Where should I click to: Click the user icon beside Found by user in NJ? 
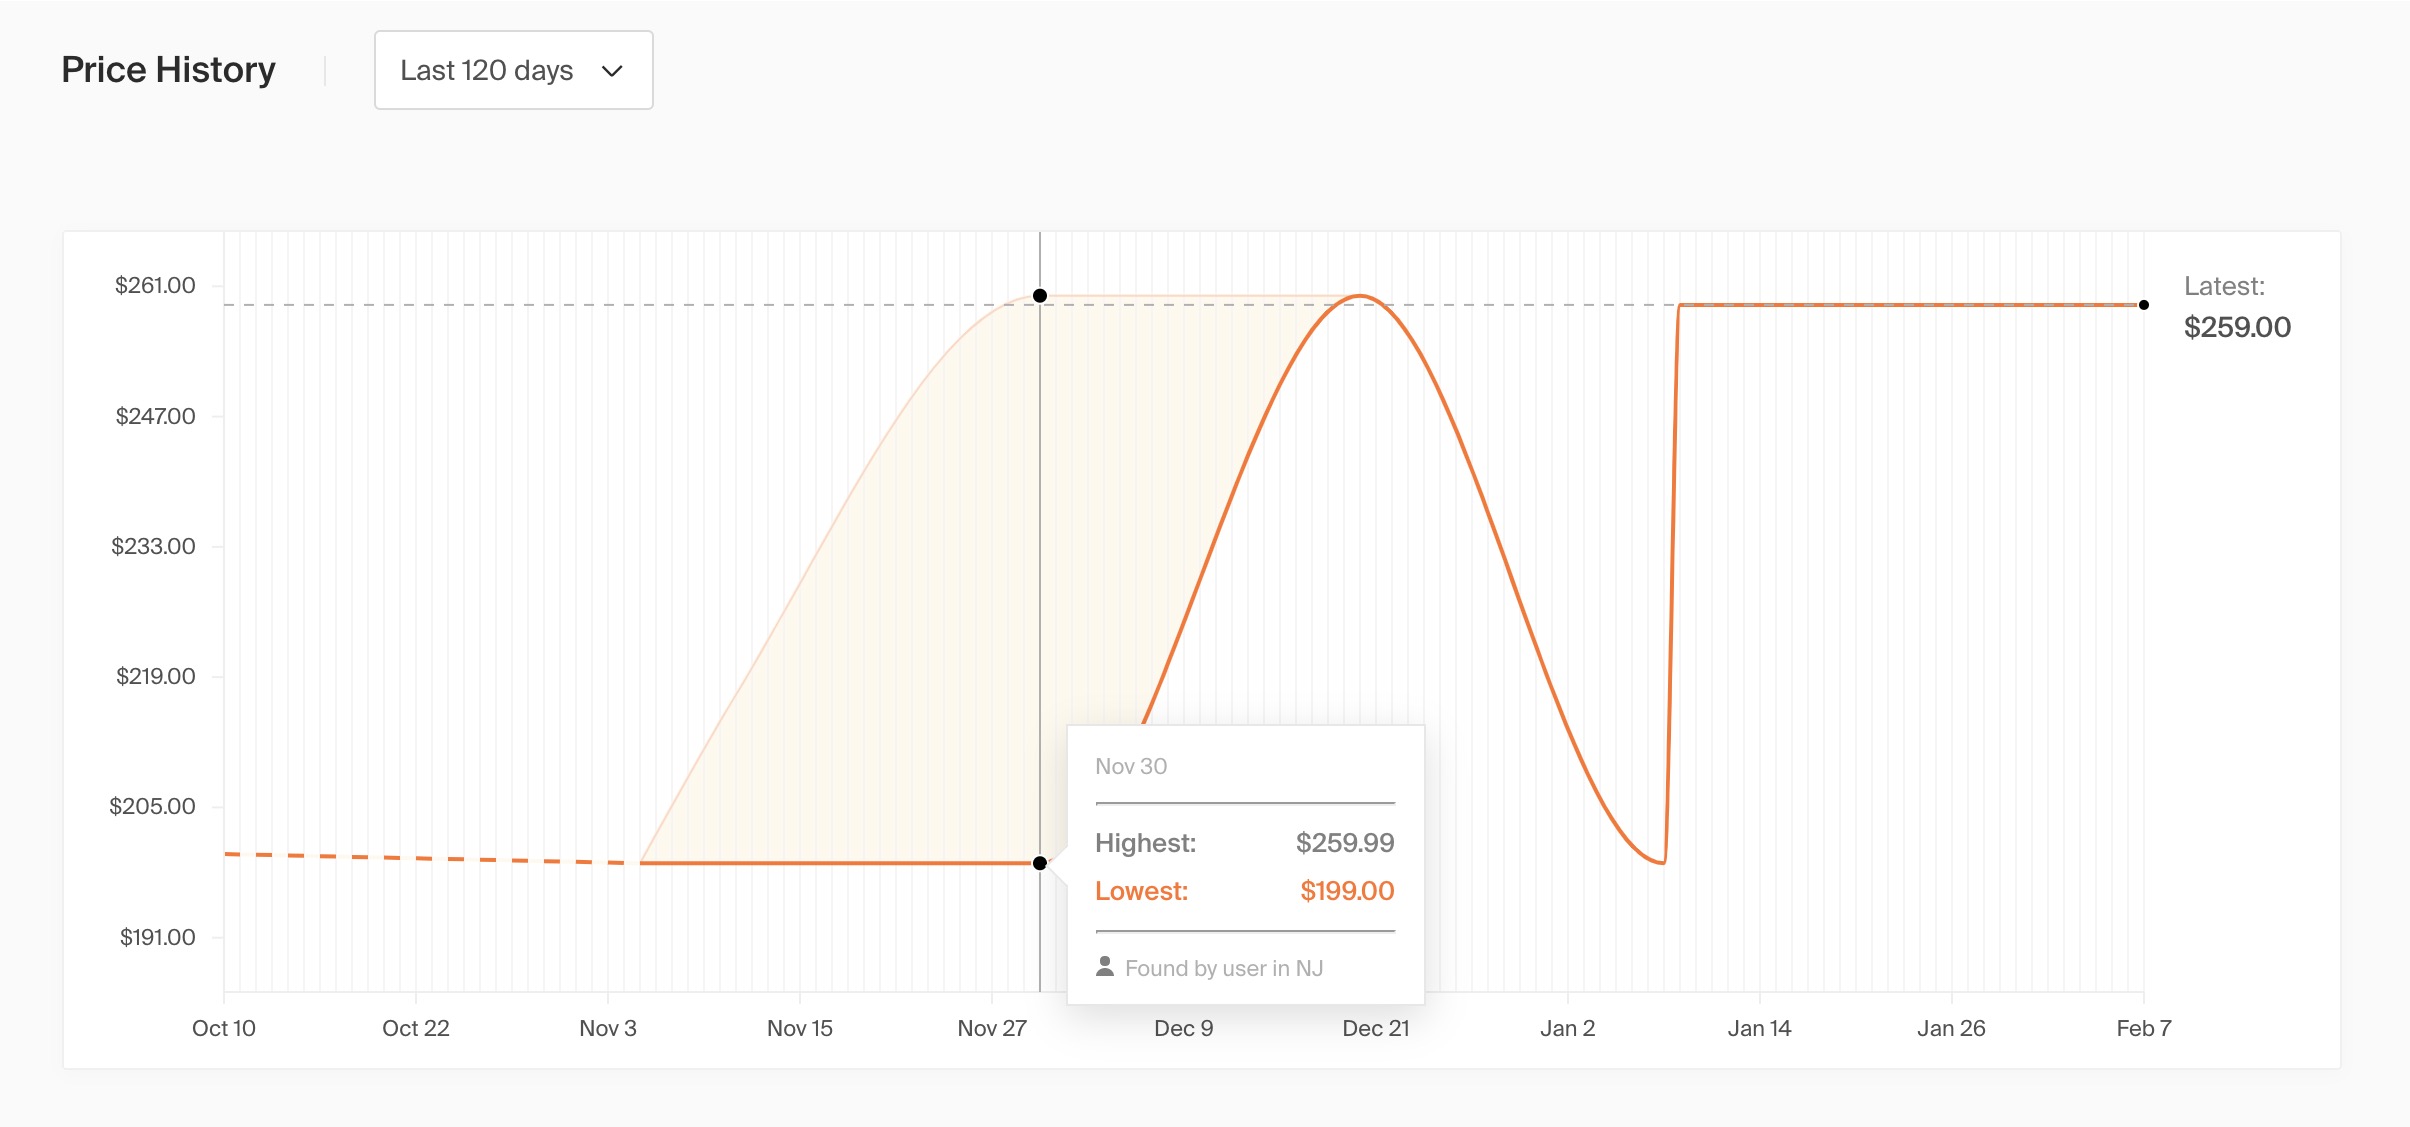(1105, 966)
